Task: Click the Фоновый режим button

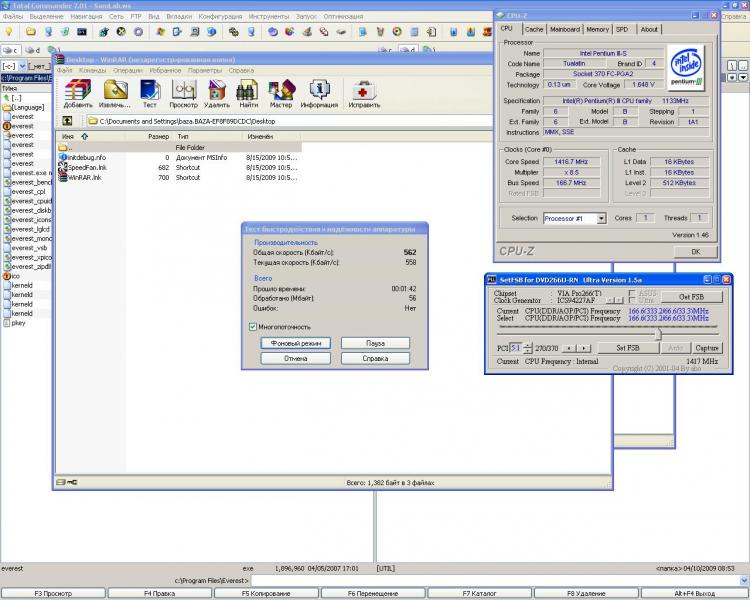Action: 296,343
